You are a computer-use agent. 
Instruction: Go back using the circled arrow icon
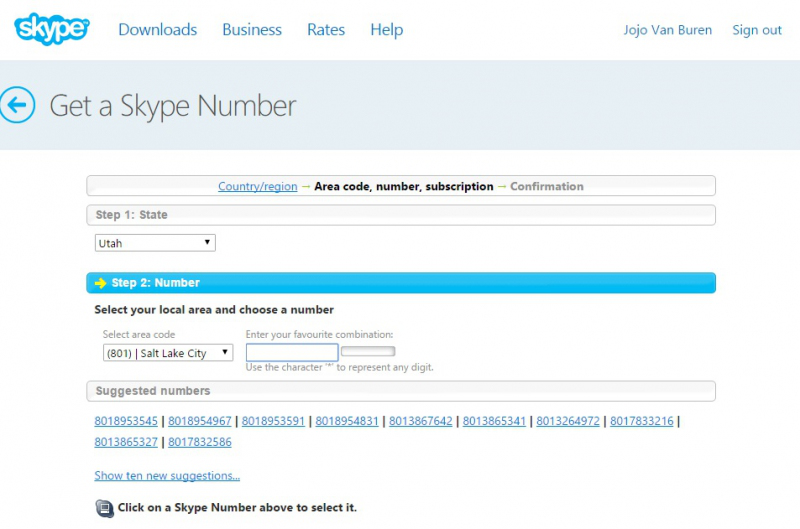[x=17, y=105]
